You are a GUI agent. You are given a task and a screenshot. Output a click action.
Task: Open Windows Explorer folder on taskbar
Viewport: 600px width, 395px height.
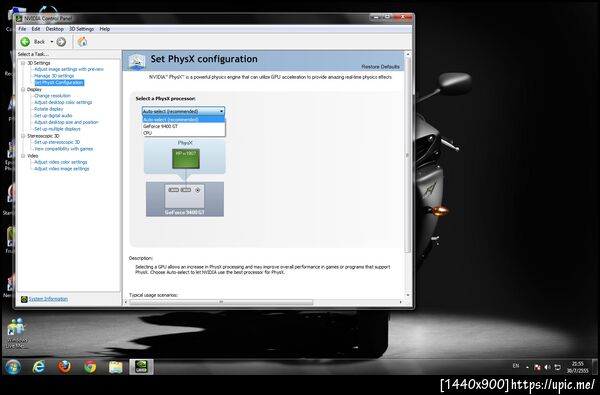coord(116,367)
